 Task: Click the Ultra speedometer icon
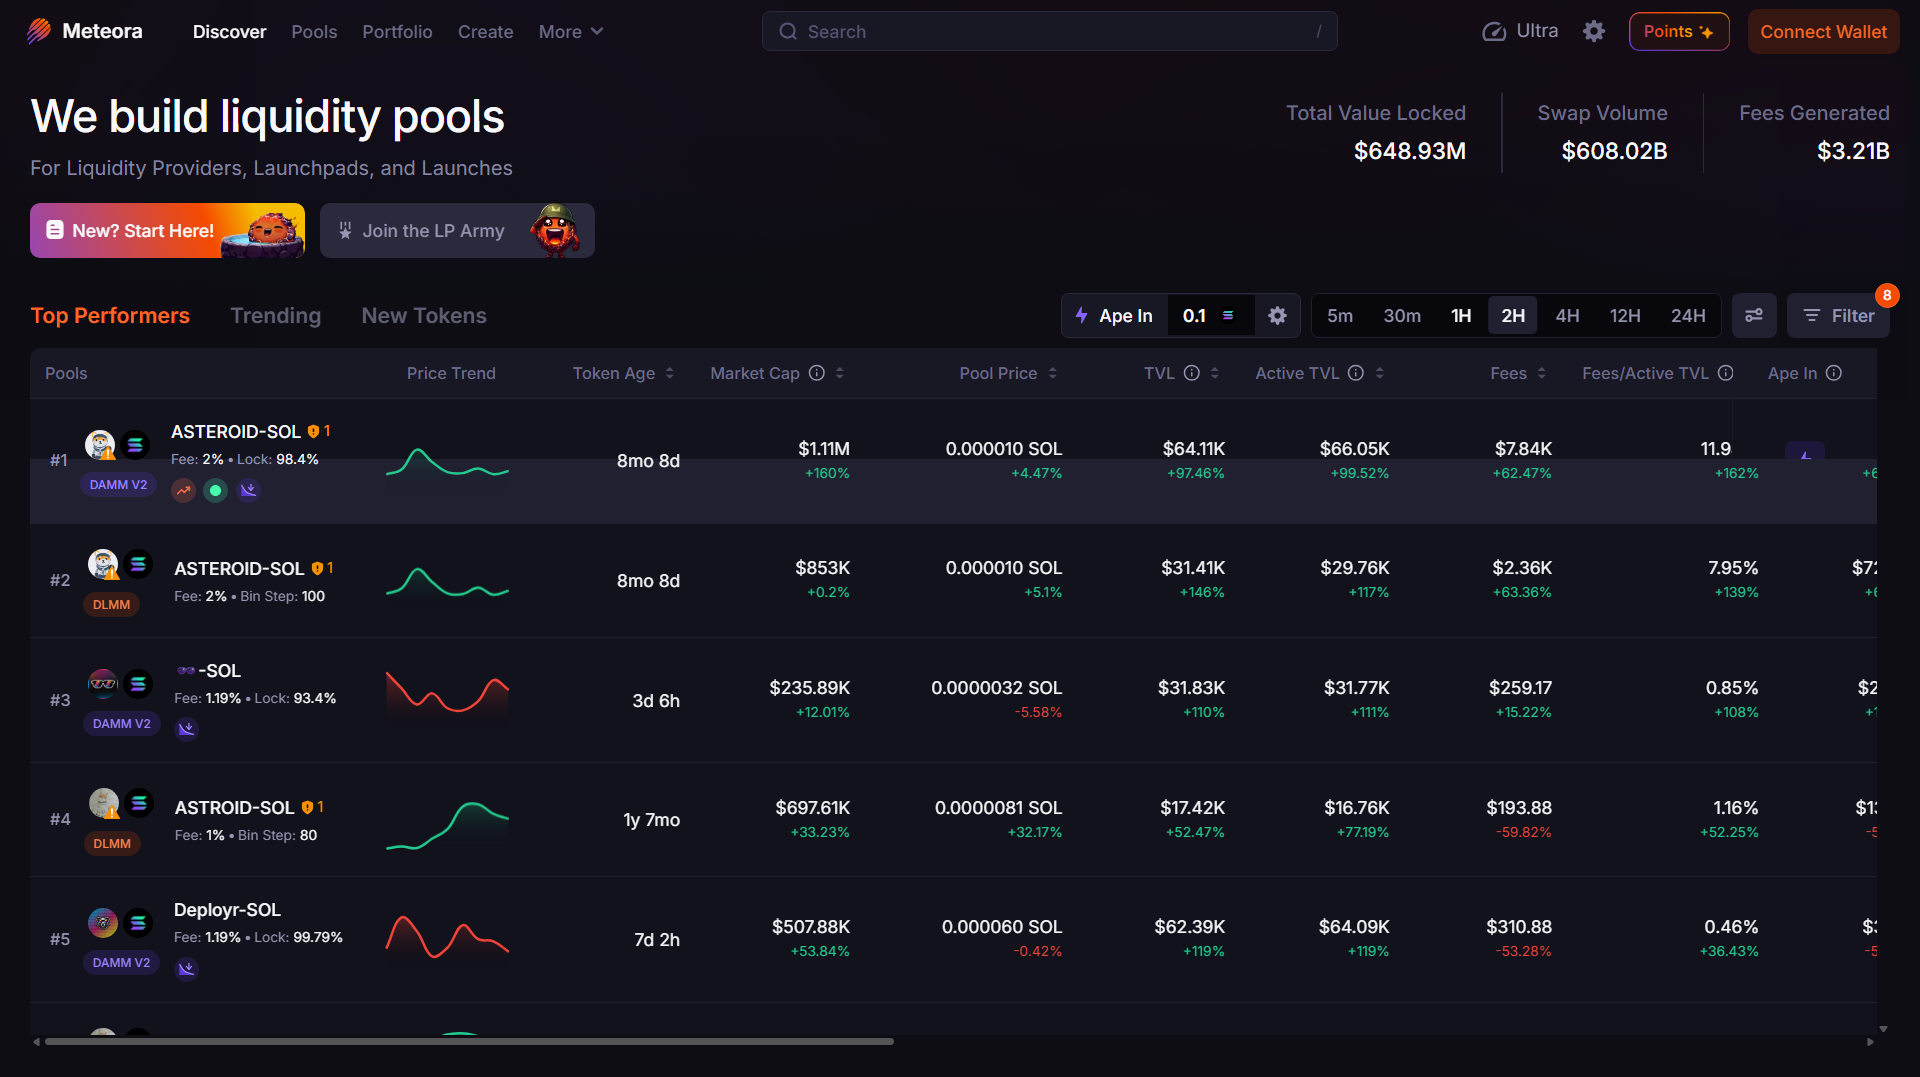click(1494, 32)
